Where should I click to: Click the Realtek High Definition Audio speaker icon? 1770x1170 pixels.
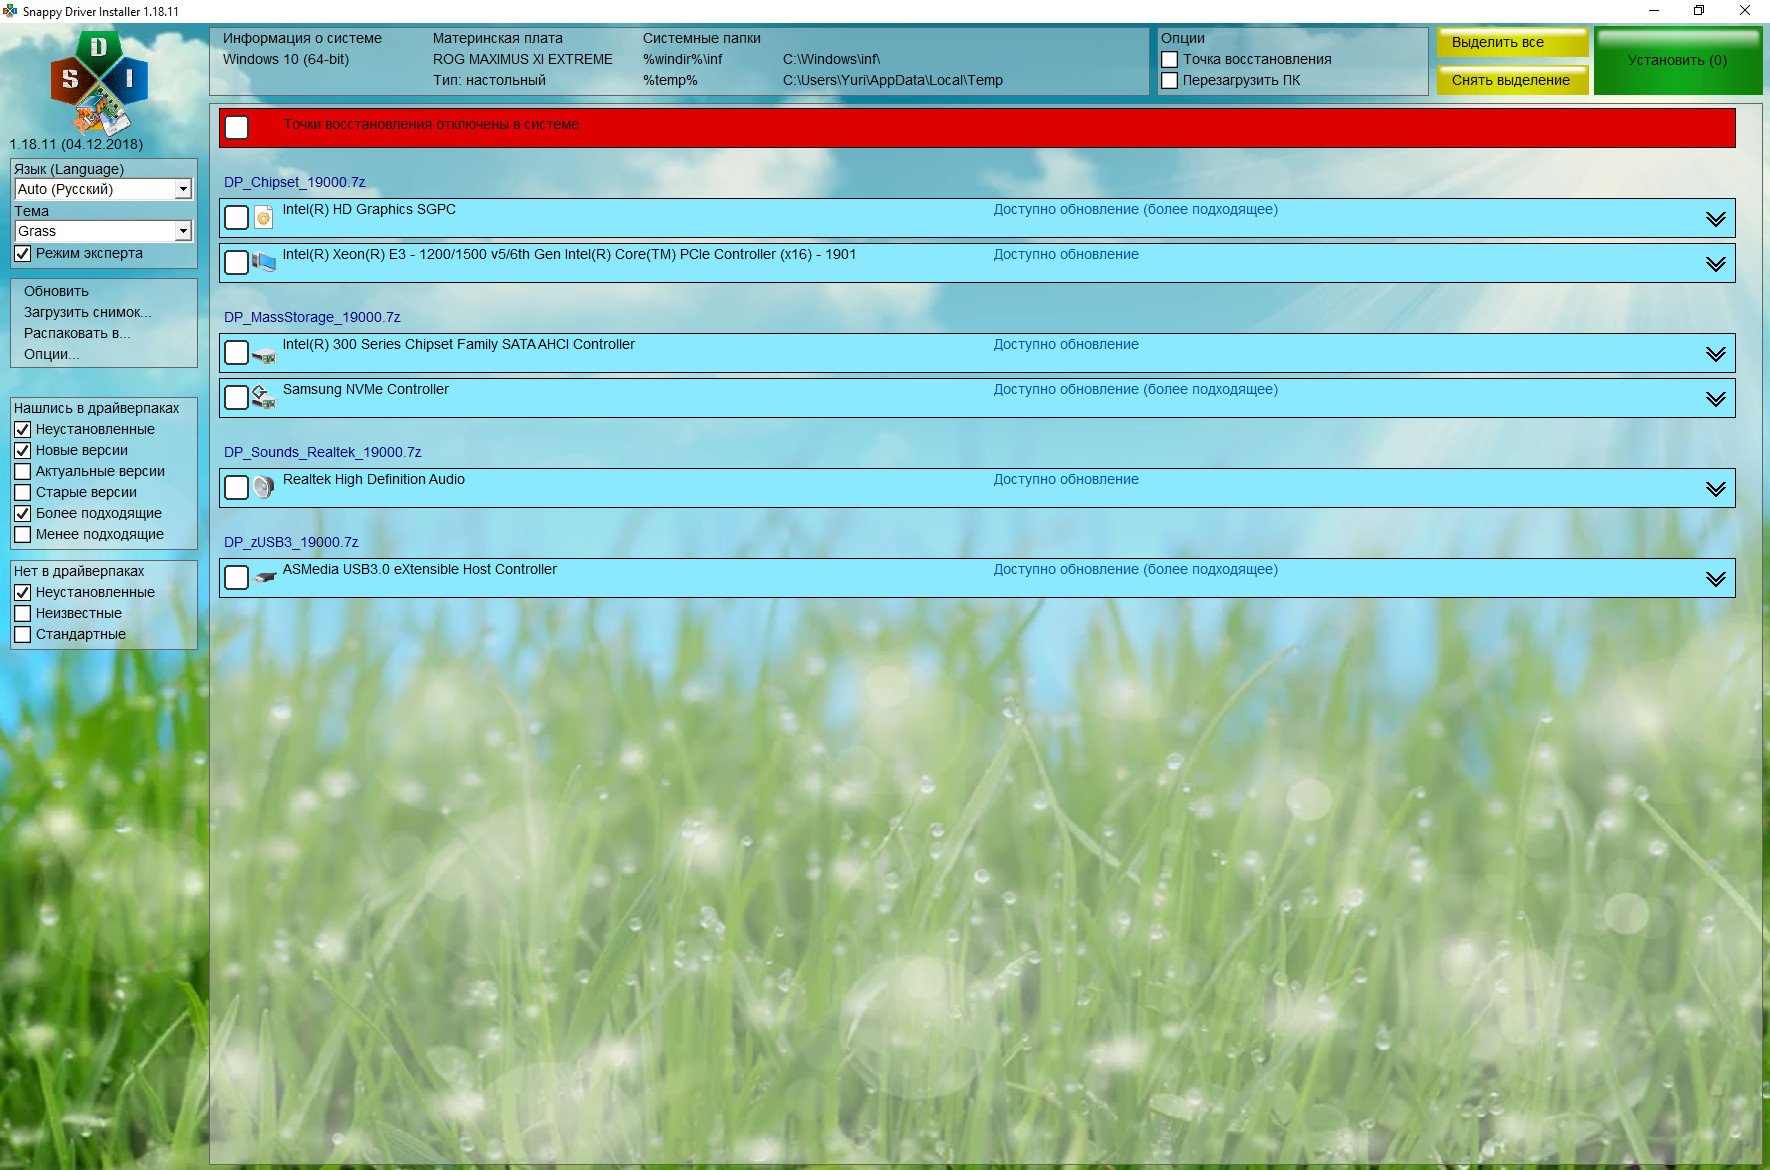264,487
